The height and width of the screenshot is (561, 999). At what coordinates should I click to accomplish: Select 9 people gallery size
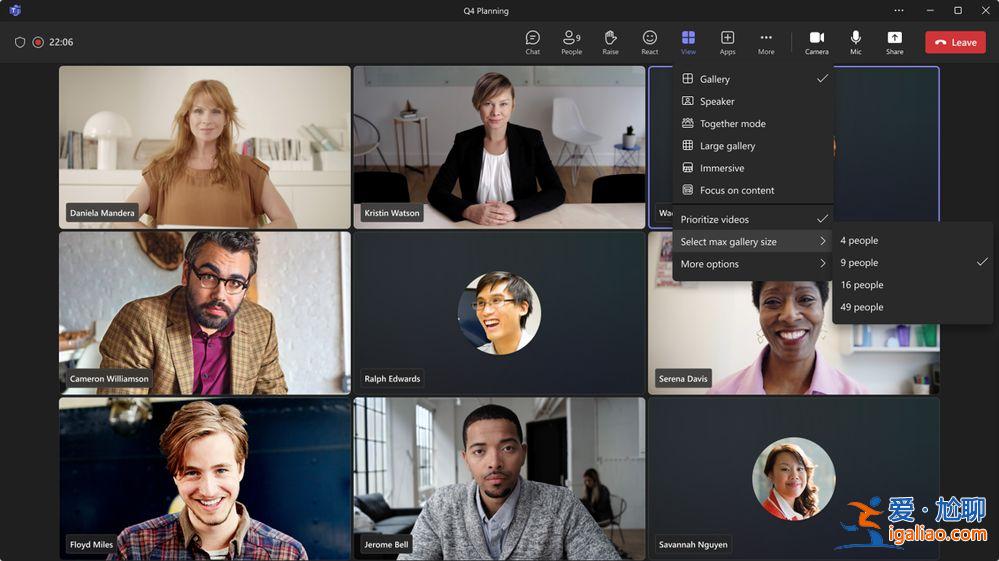tap(859, 263)
